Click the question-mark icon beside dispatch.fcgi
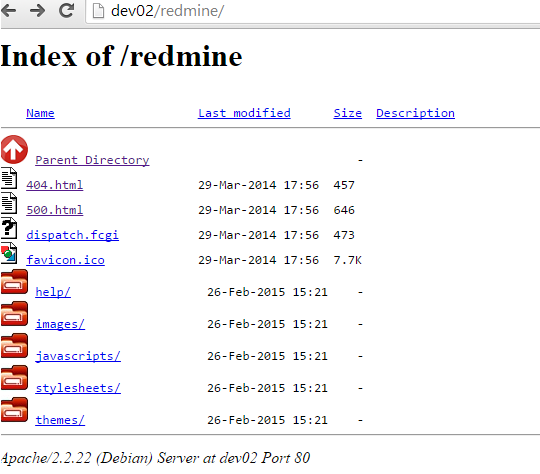Image resolution: width=540 pixels, height=474 pixels. point(9,228)
